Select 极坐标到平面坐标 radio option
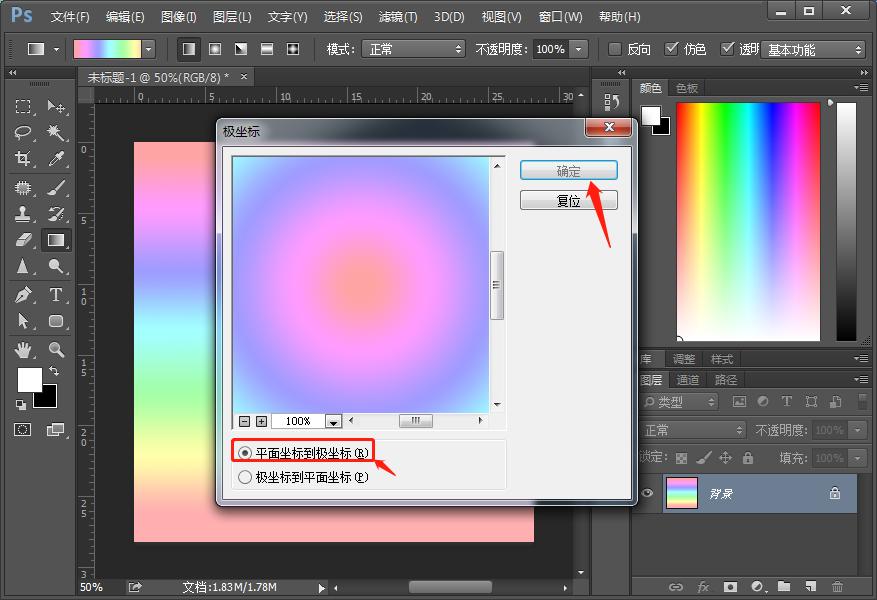 pos(245,477)
